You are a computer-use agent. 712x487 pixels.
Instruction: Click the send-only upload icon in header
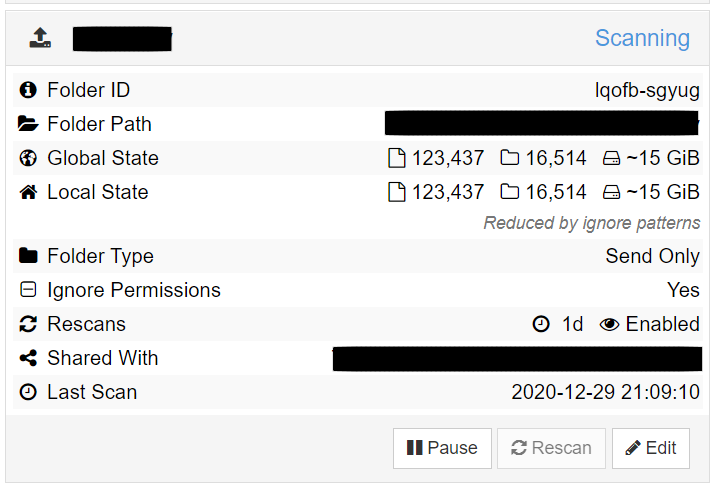[x=40, y=38]
